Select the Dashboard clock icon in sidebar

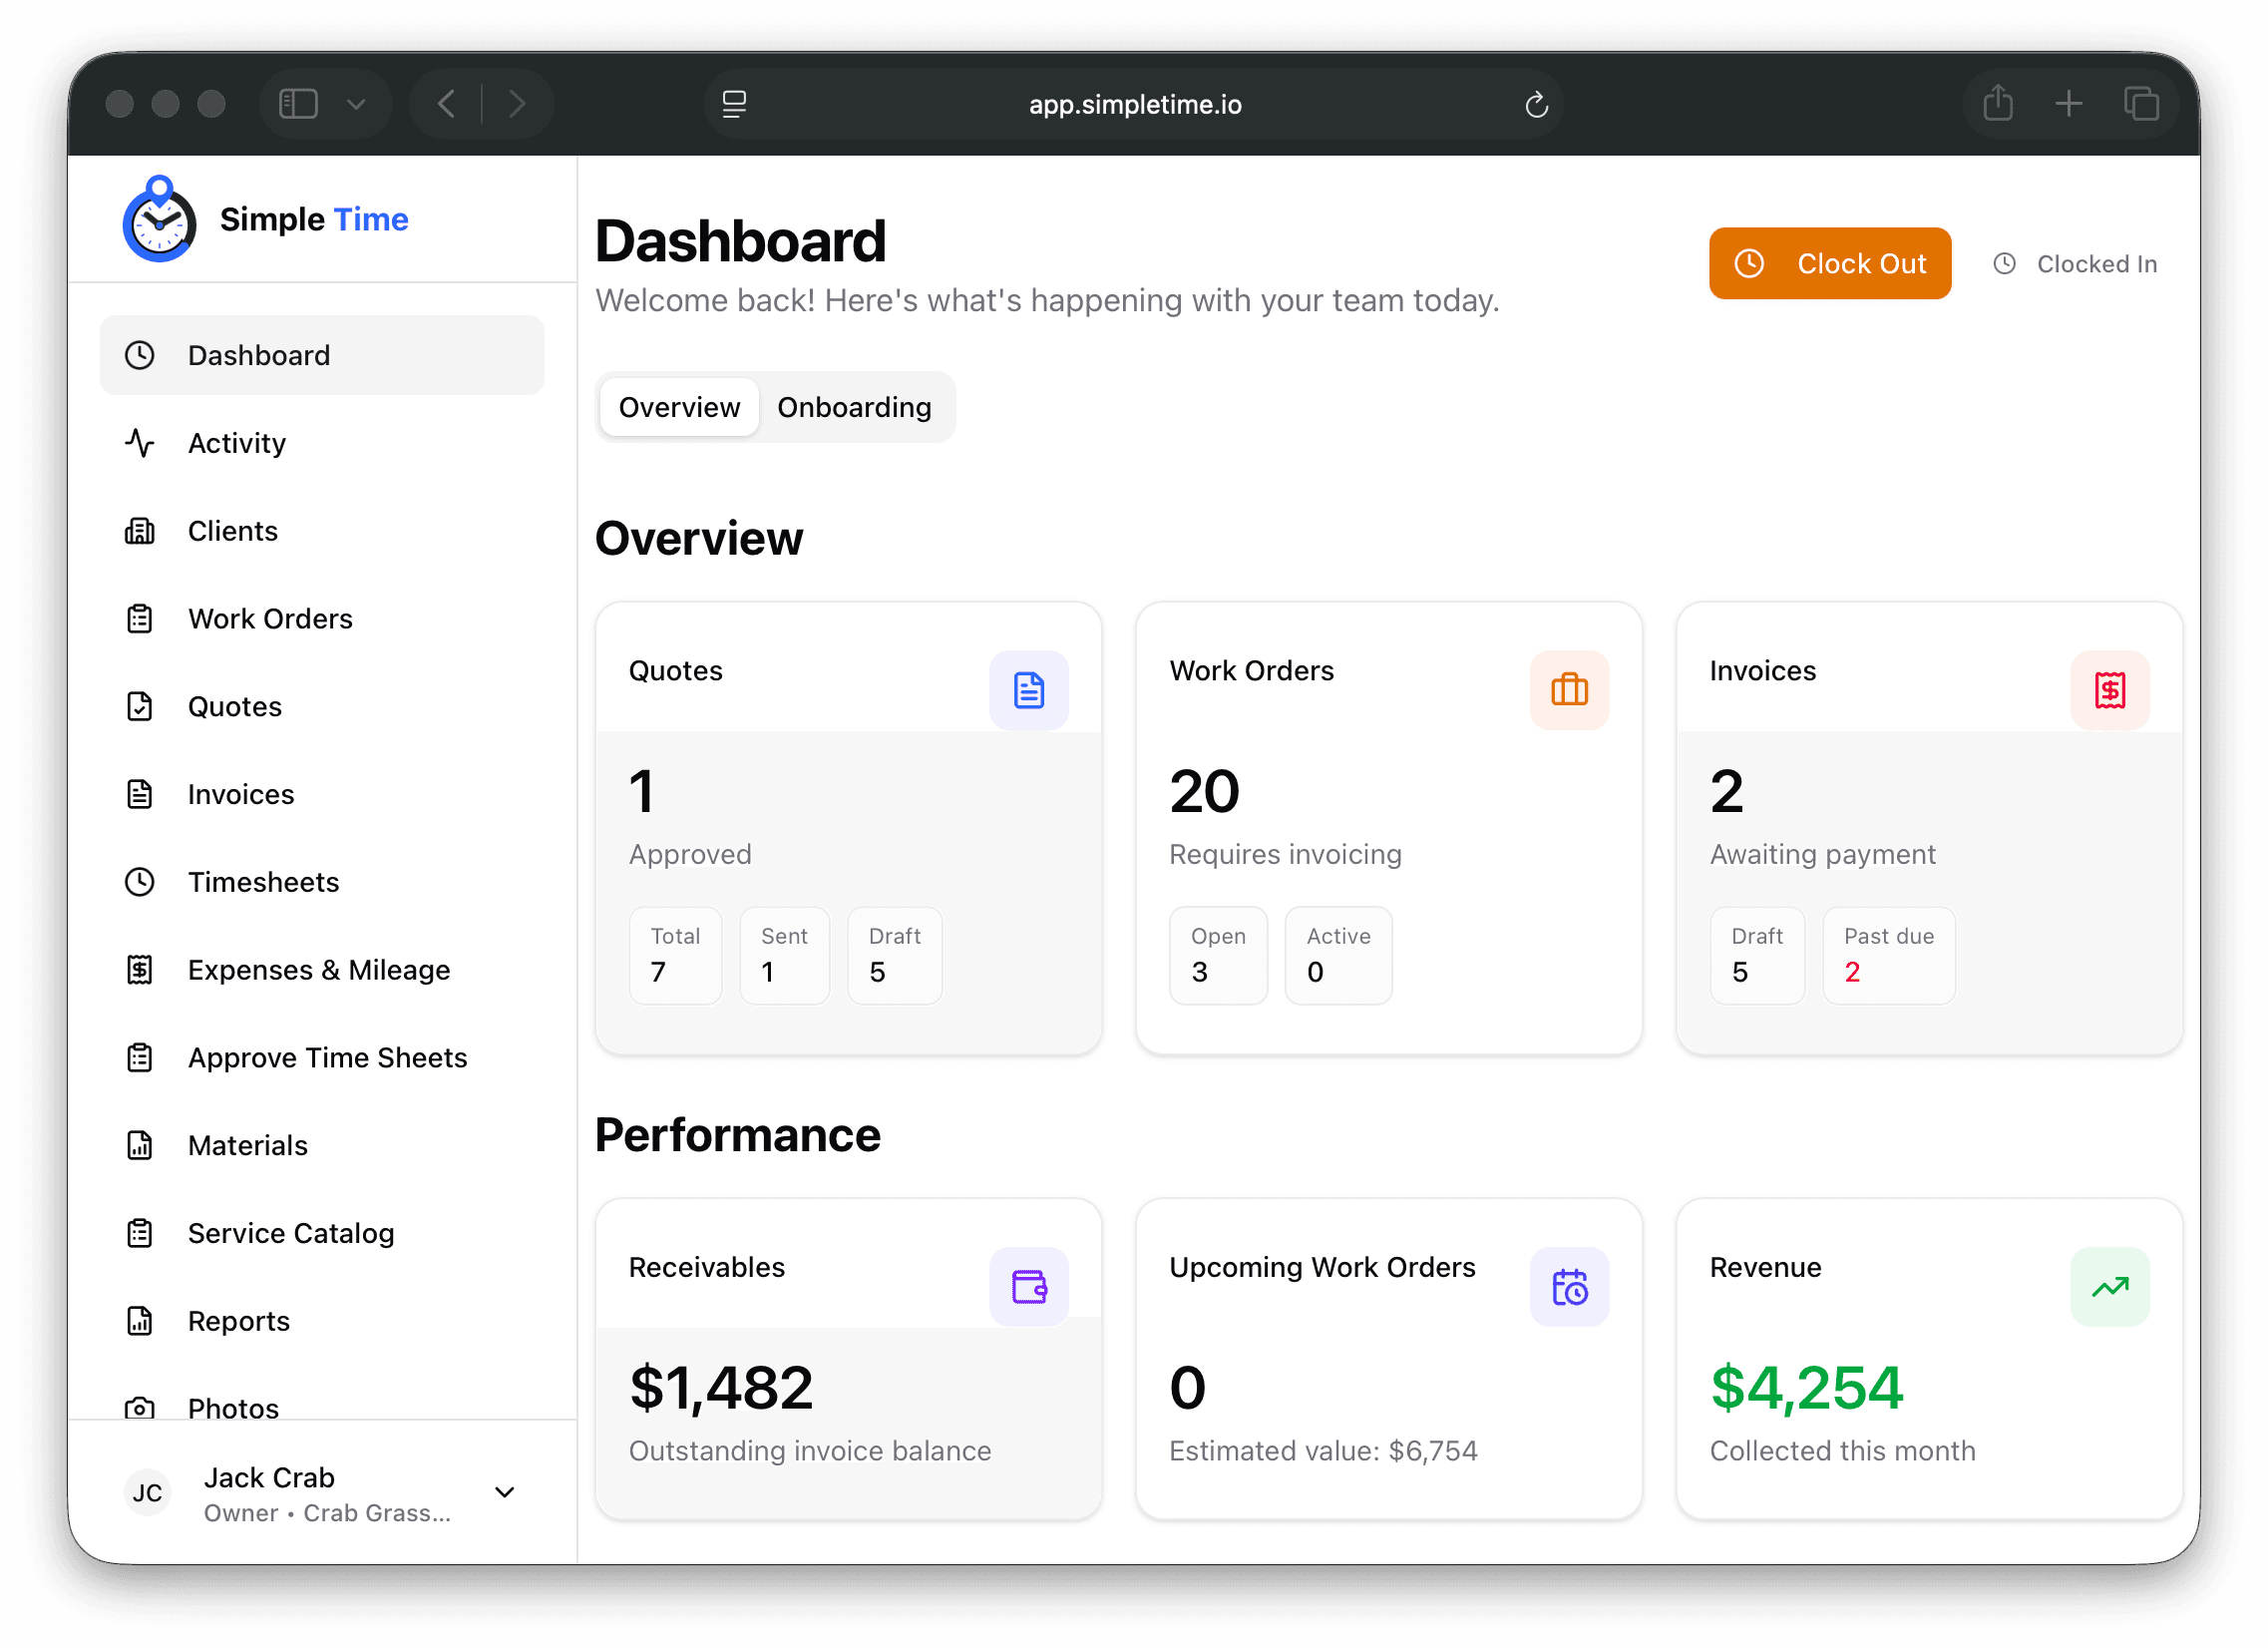point(140,355)
